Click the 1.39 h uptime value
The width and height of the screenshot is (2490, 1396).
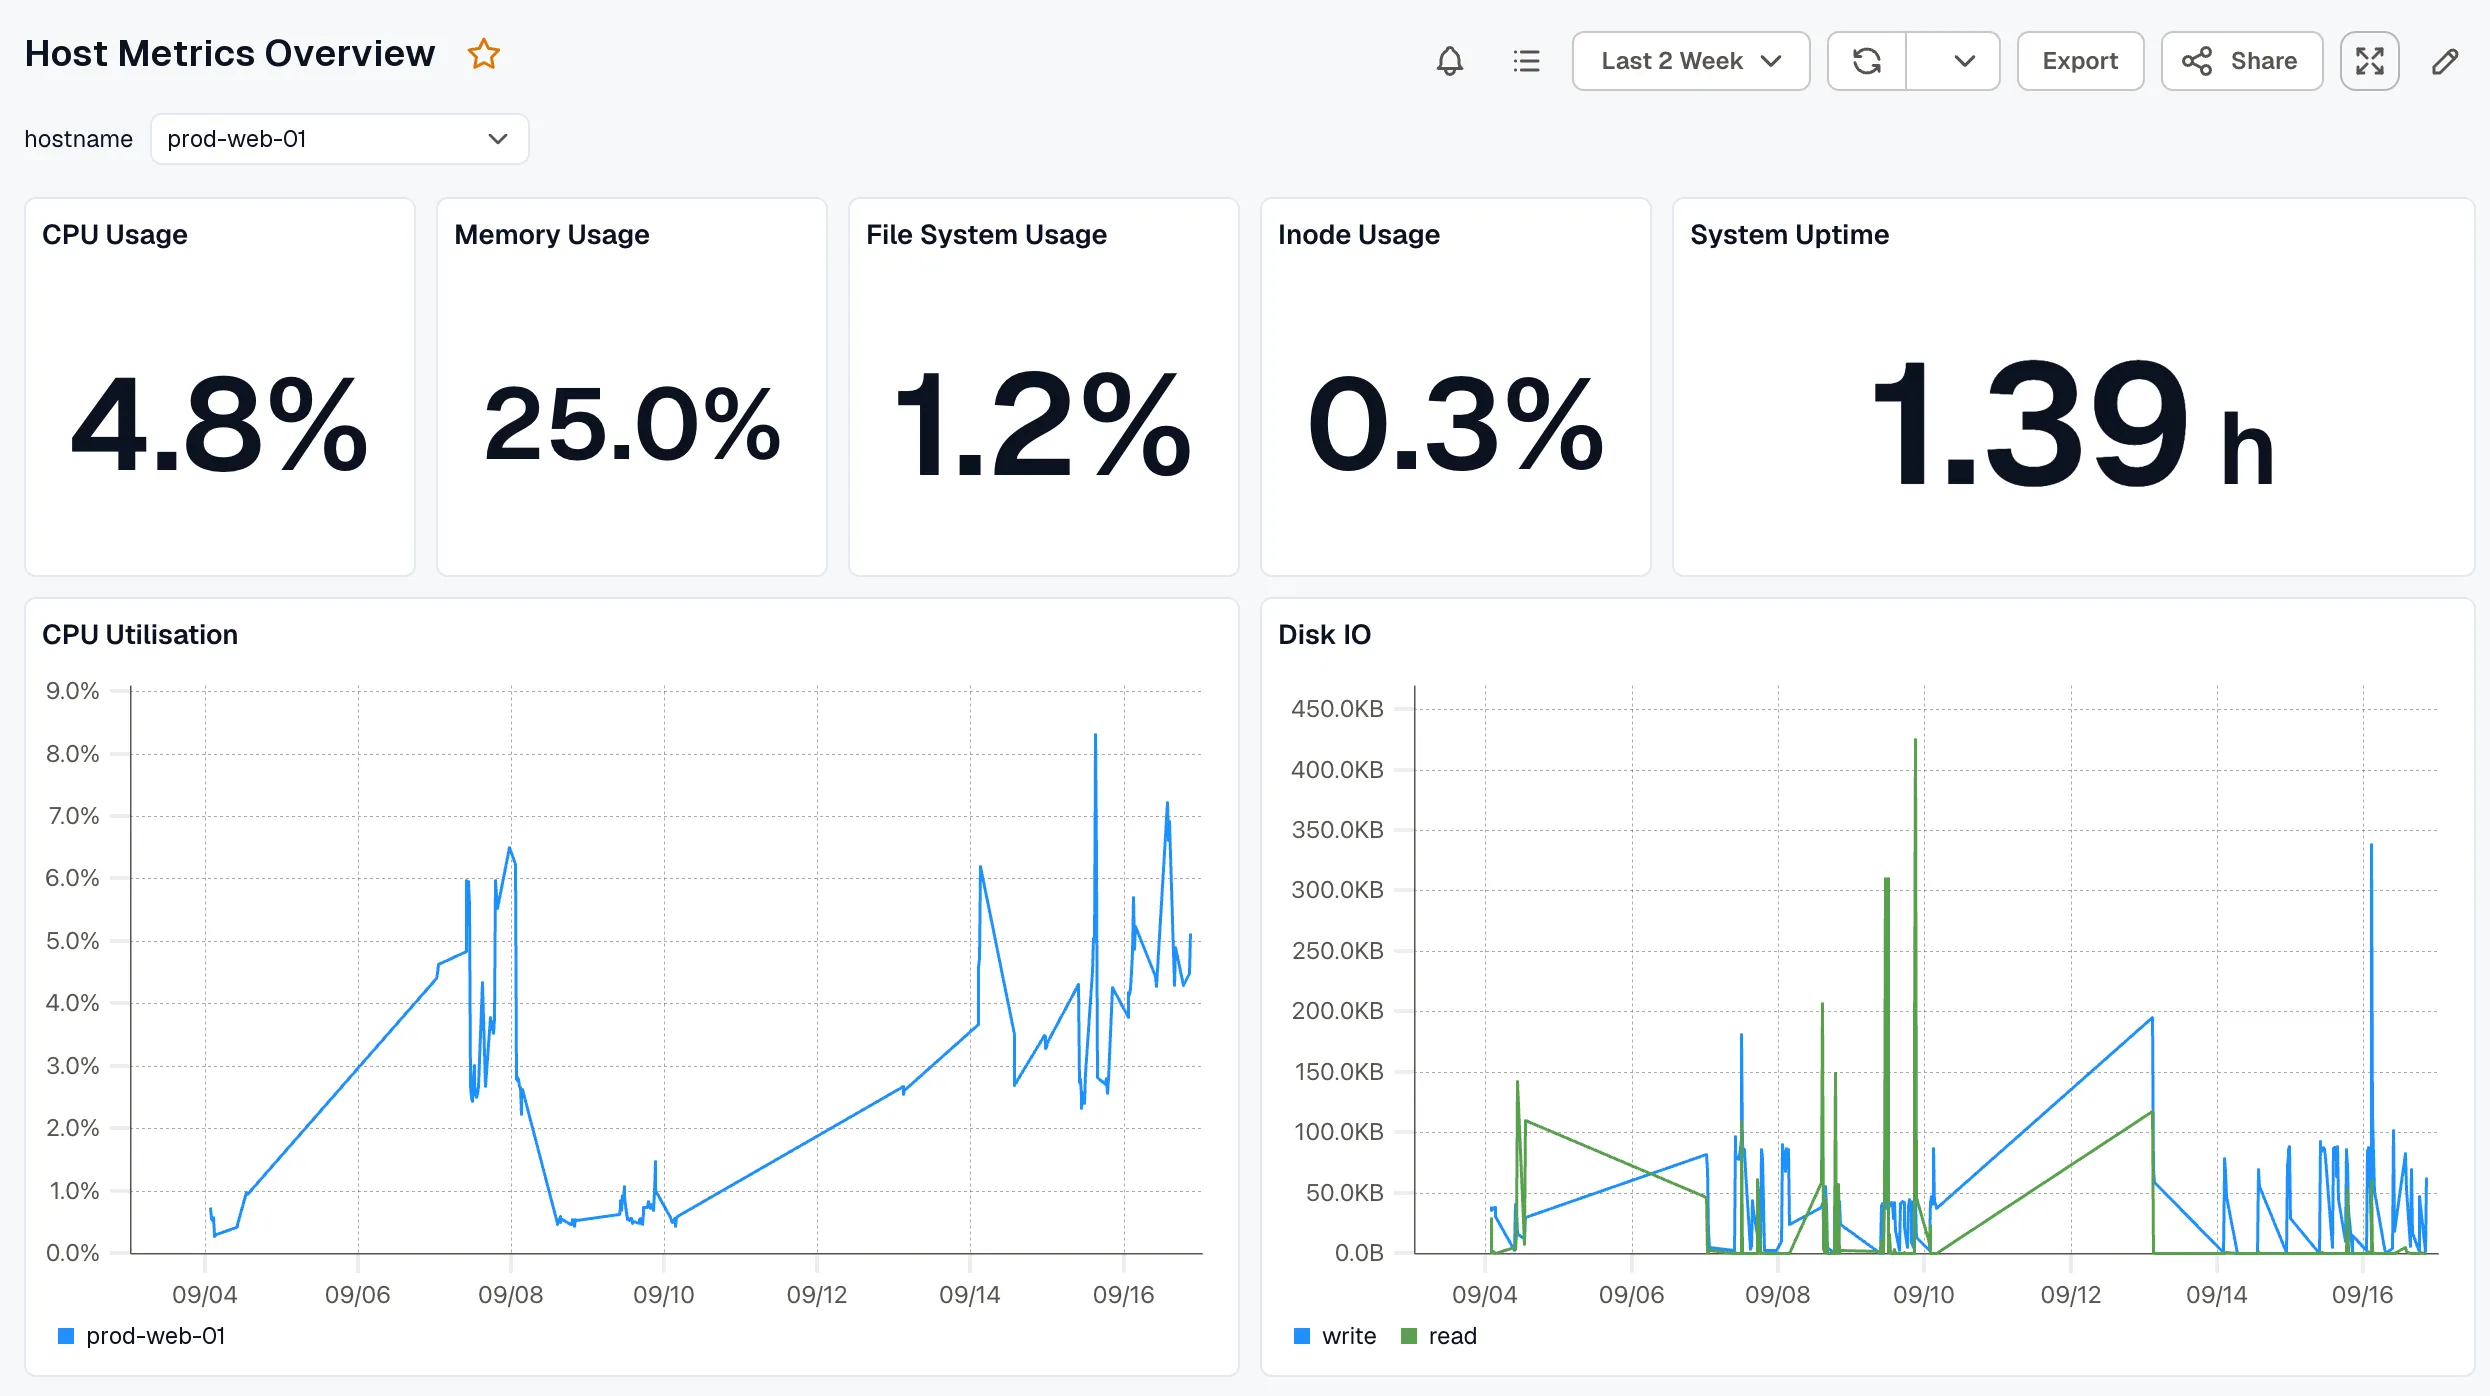click(2073, 425)
